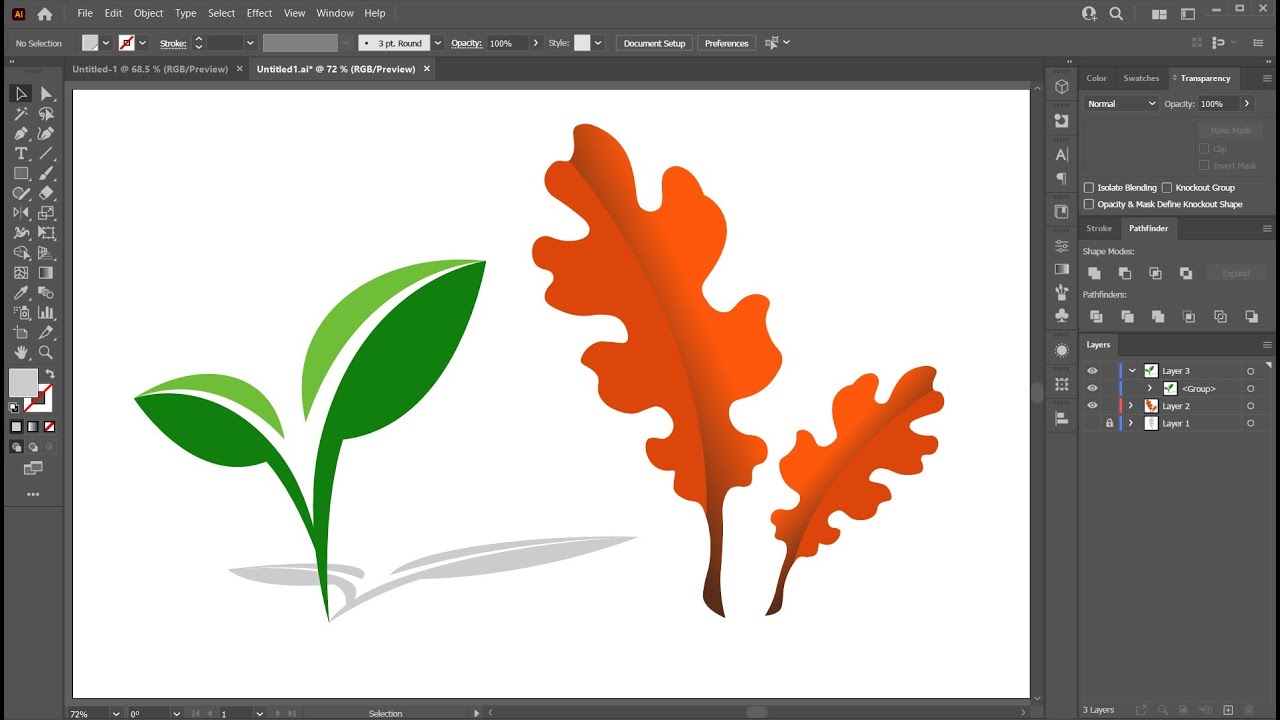1280x720 pixels.
Task: Click the Preferences button
Action: coord(726,43)
